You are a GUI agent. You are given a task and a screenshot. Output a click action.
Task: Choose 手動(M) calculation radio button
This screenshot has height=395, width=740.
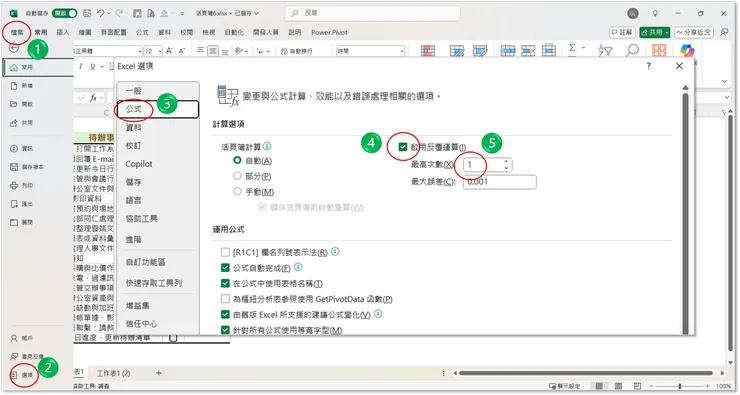(237, 192)
